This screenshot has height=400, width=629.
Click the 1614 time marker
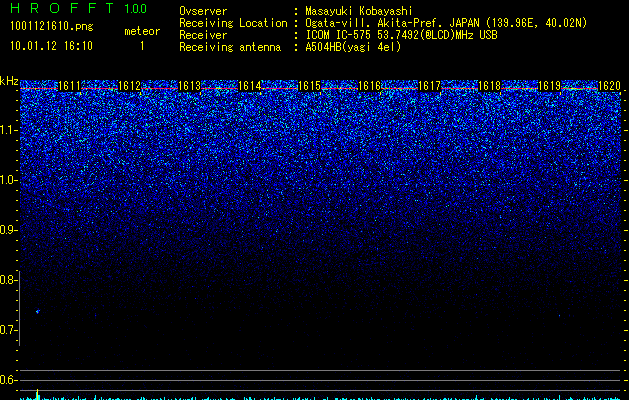click(250, 86)
